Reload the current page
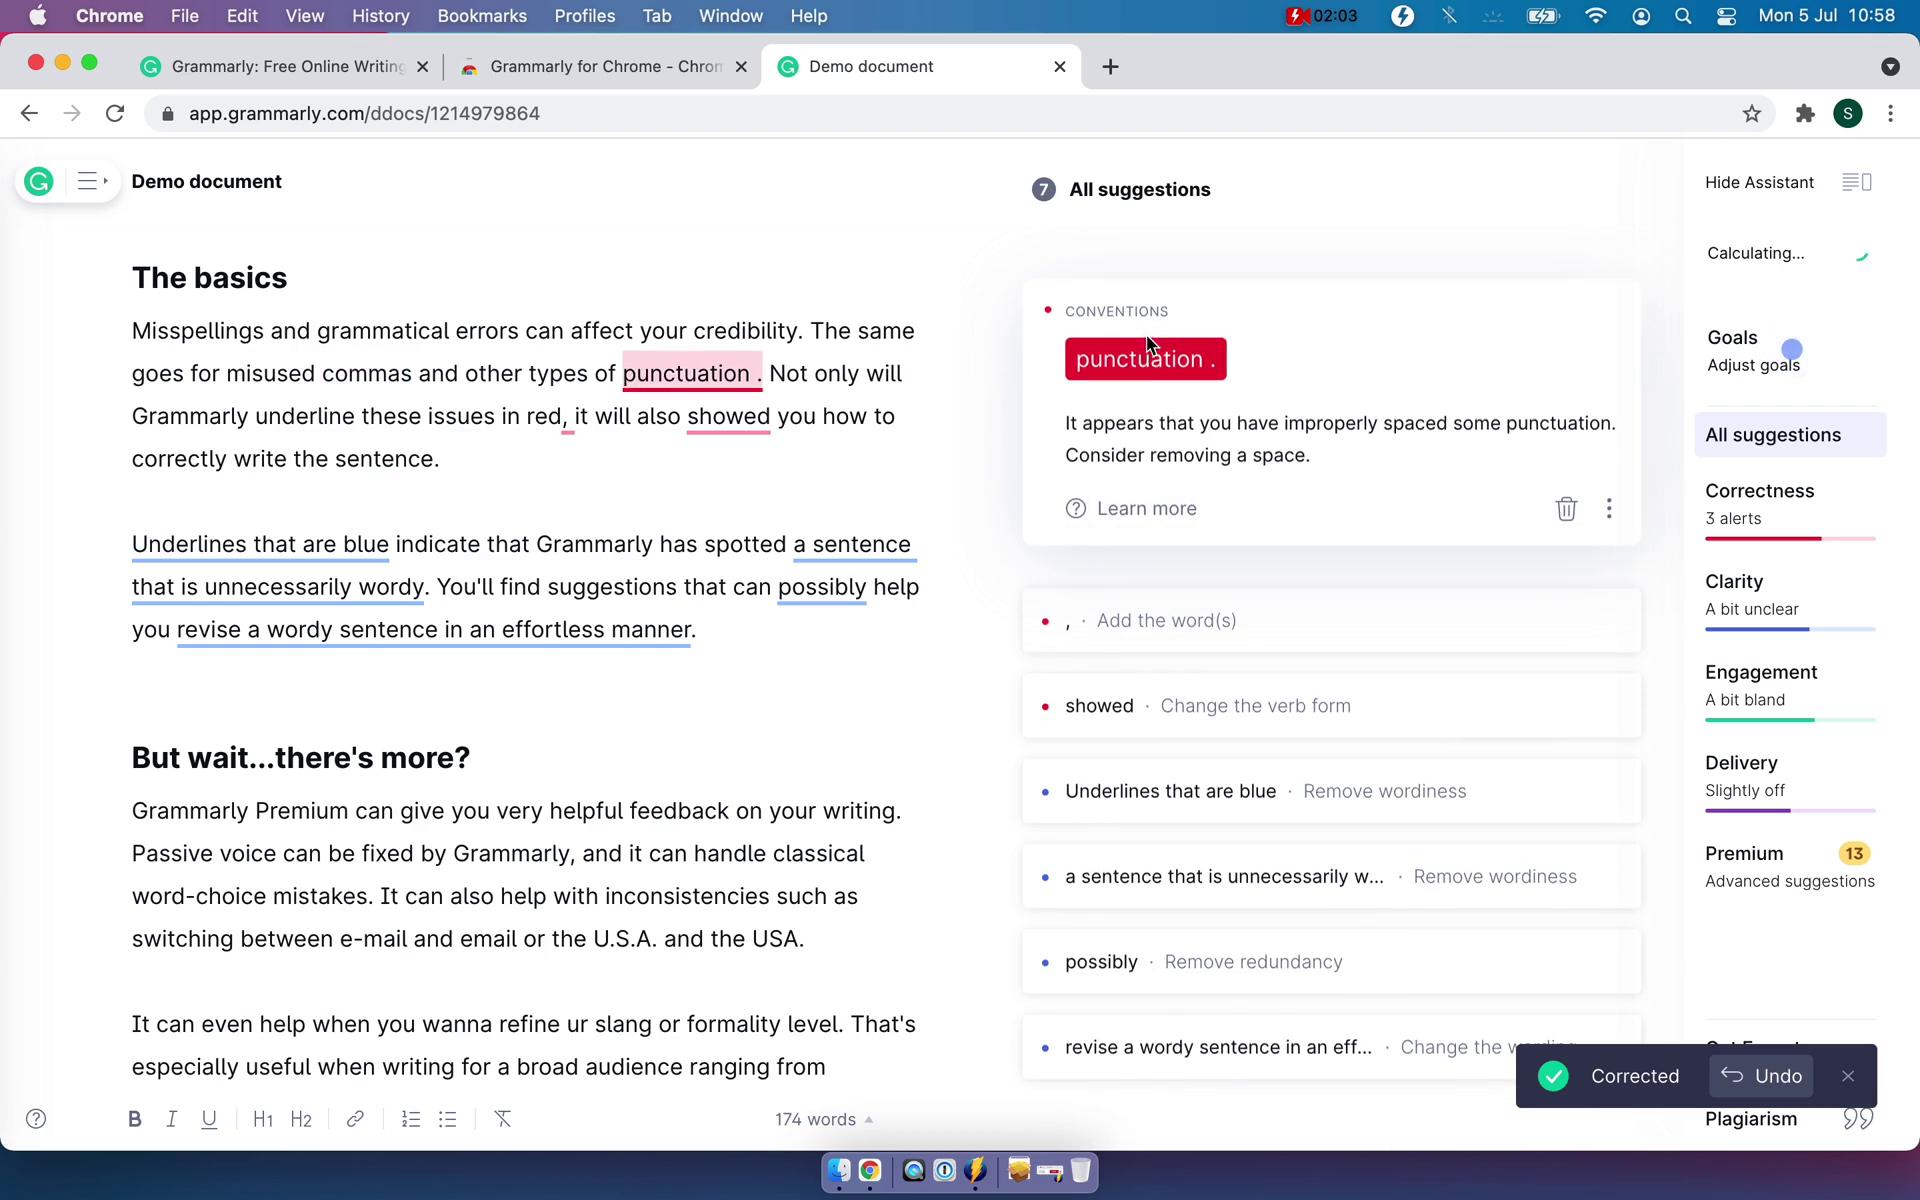The height and width of the screenshot is (1200, 1920). tap(115, 113)
